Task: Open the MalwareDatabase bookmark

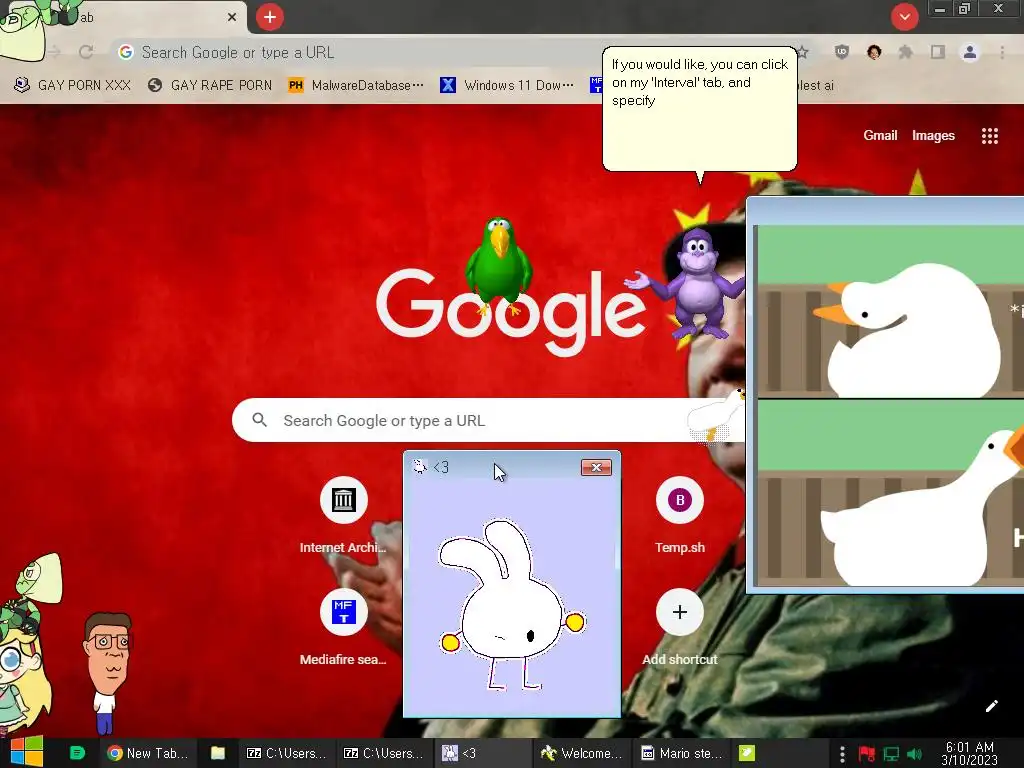Action: point(356,85)
